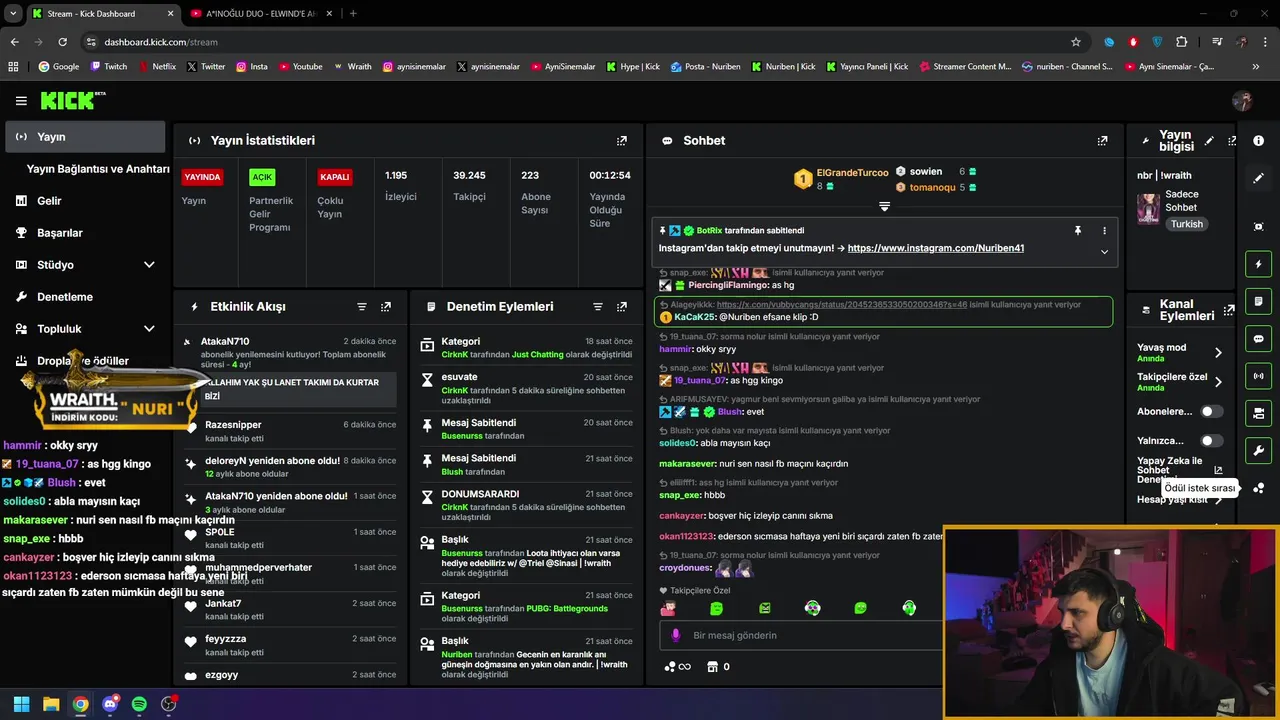Viewport: 1280px width, 720px height.
Task: Open the Yayıncı Paneli | Kick bookmark
Action: [865, 67]
